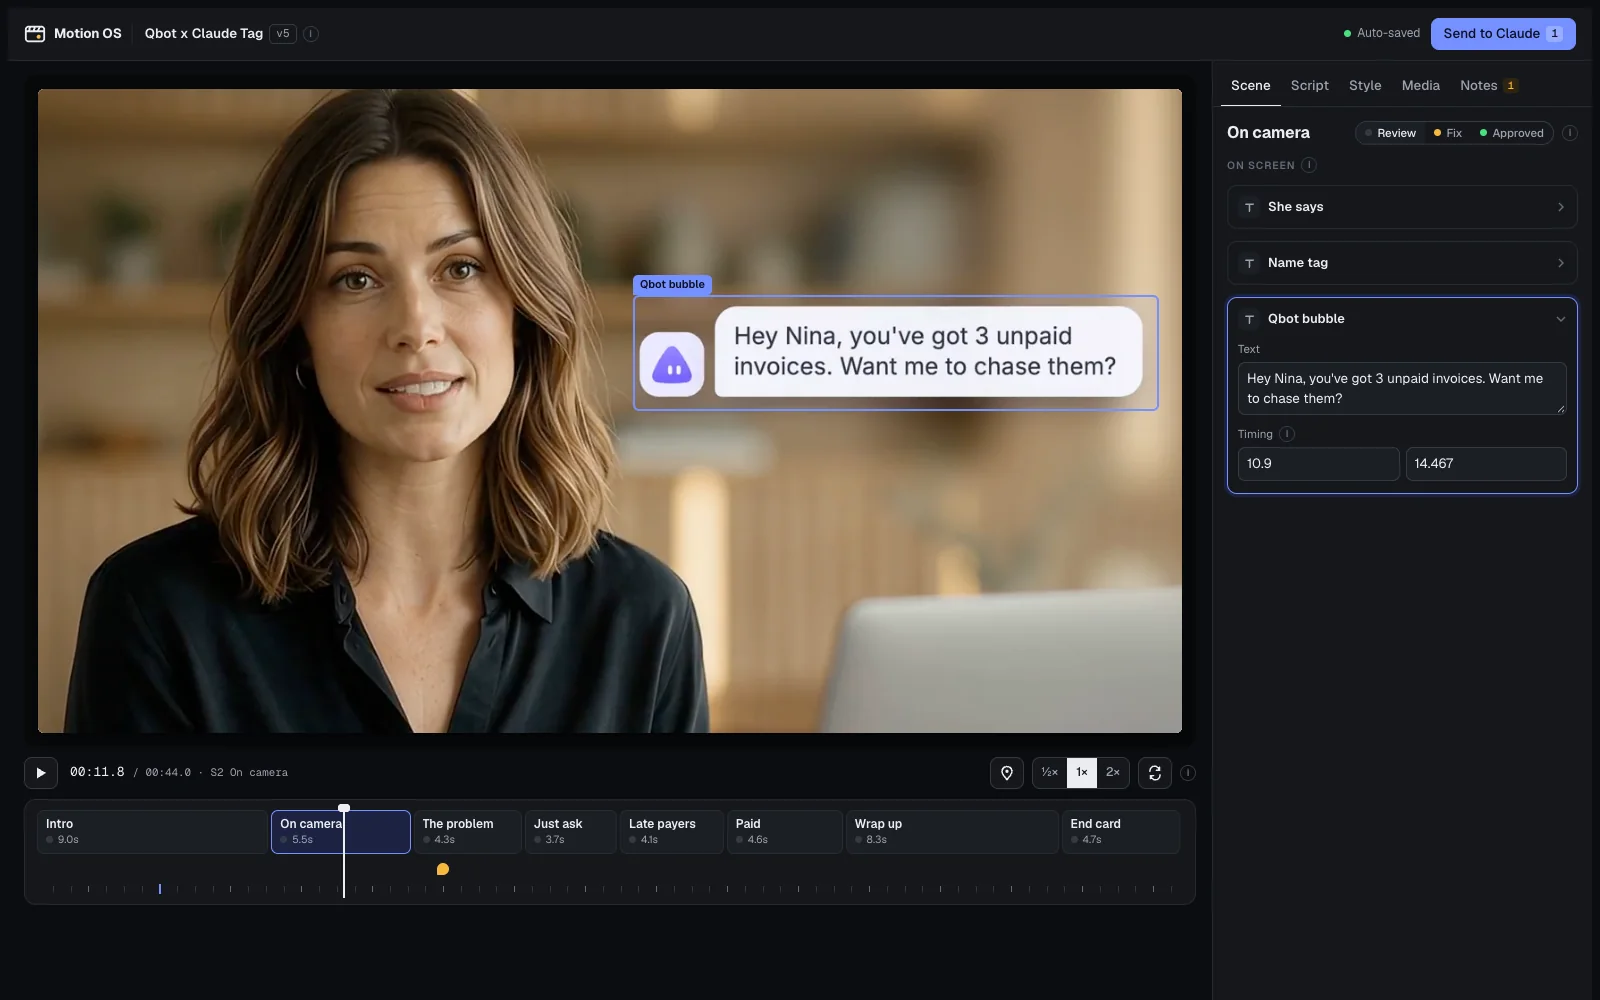Open the Notes tab
Viewport: 1600px width, 1000px height.
1488,86
